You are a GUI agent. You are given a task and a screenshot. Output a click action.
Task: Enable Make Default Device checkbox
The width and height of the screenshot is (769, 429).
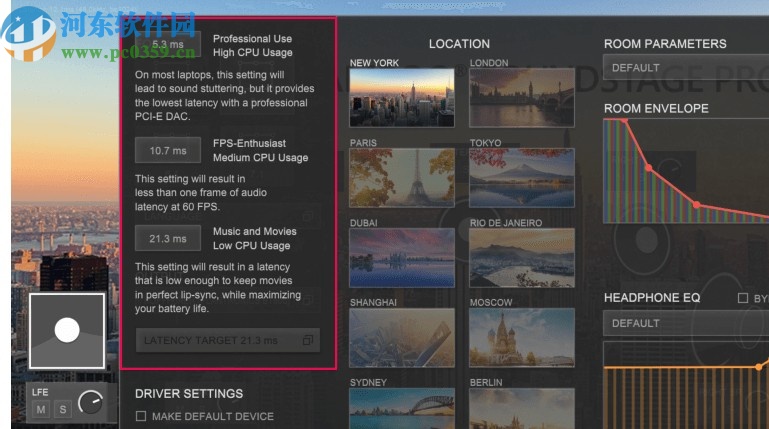tap(141, 416)
